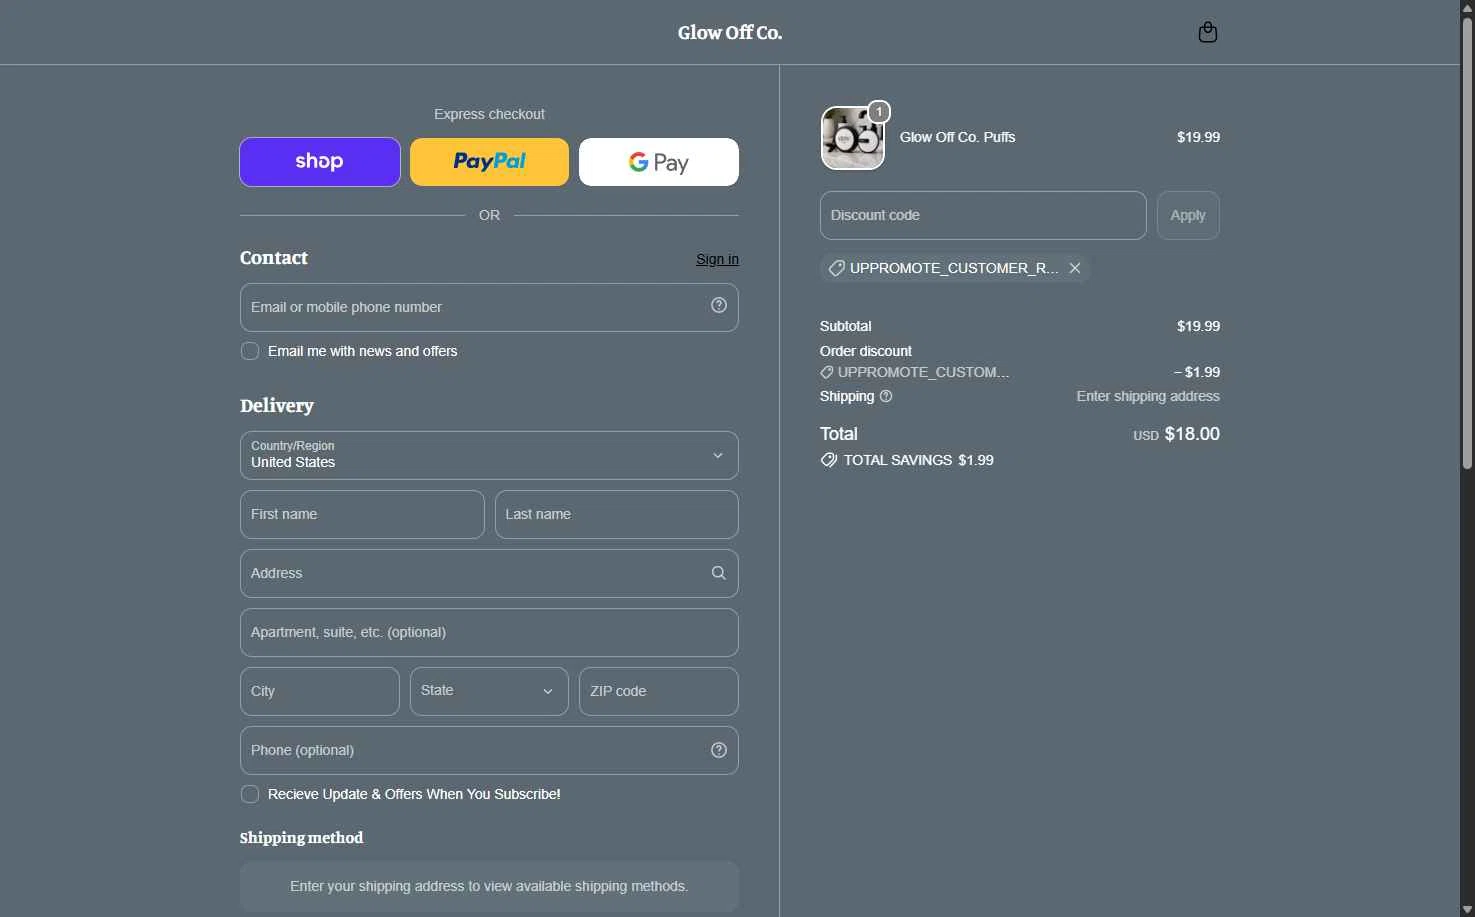Screen dimensions: 1475x917
Task: Enable 'Email me with news and offers'
Action: (250, 351)
